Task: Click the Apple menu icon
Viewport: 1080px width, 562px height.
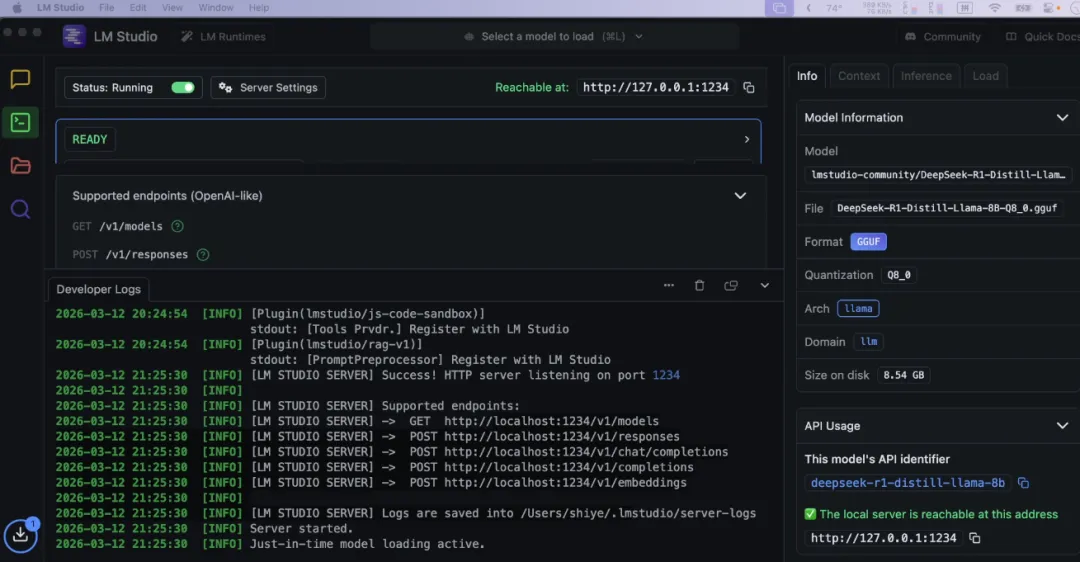Action: click(17, 8)
